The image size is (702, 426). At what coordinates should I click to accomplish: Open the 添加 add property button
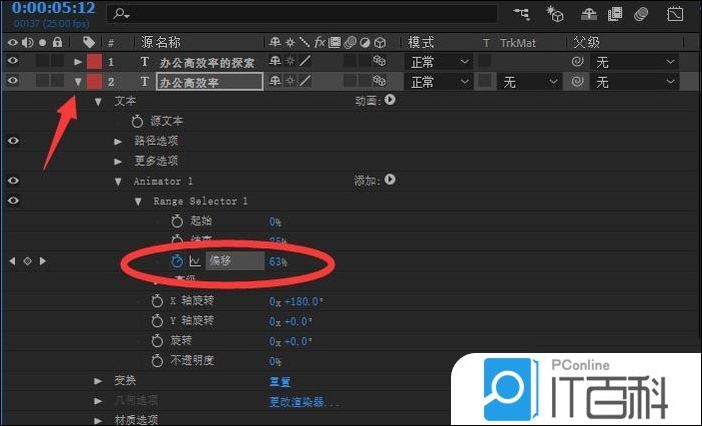pyautogui.click(x=390, y=179)
